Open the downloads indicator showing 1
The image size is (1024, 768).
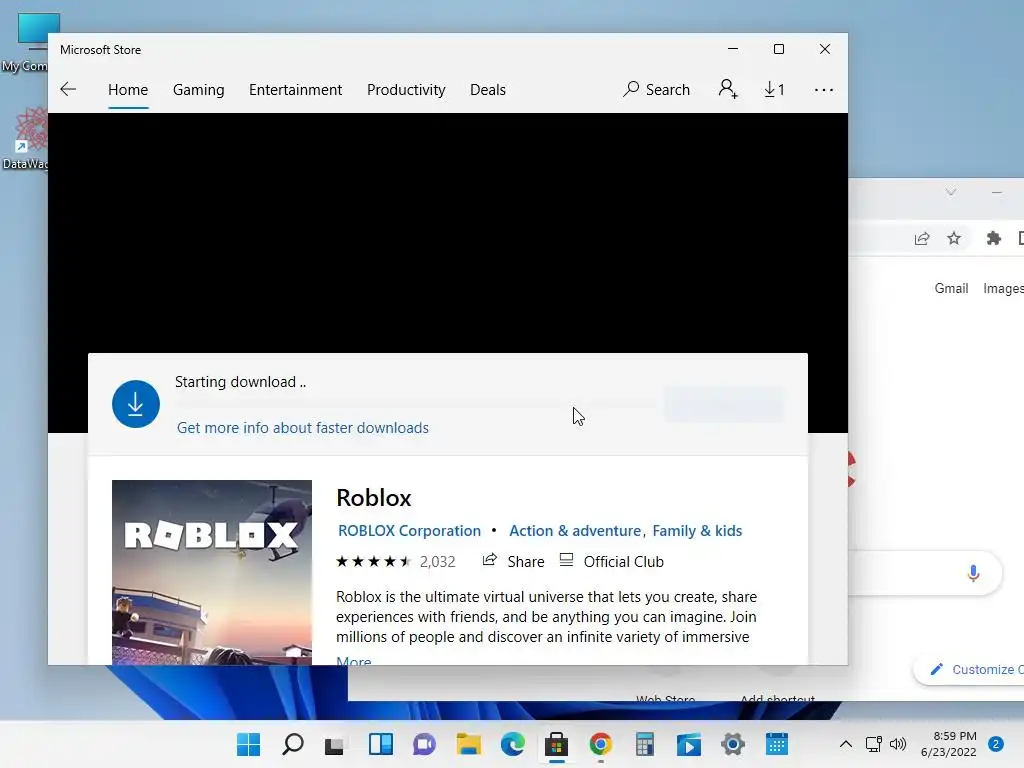[775, 89]
